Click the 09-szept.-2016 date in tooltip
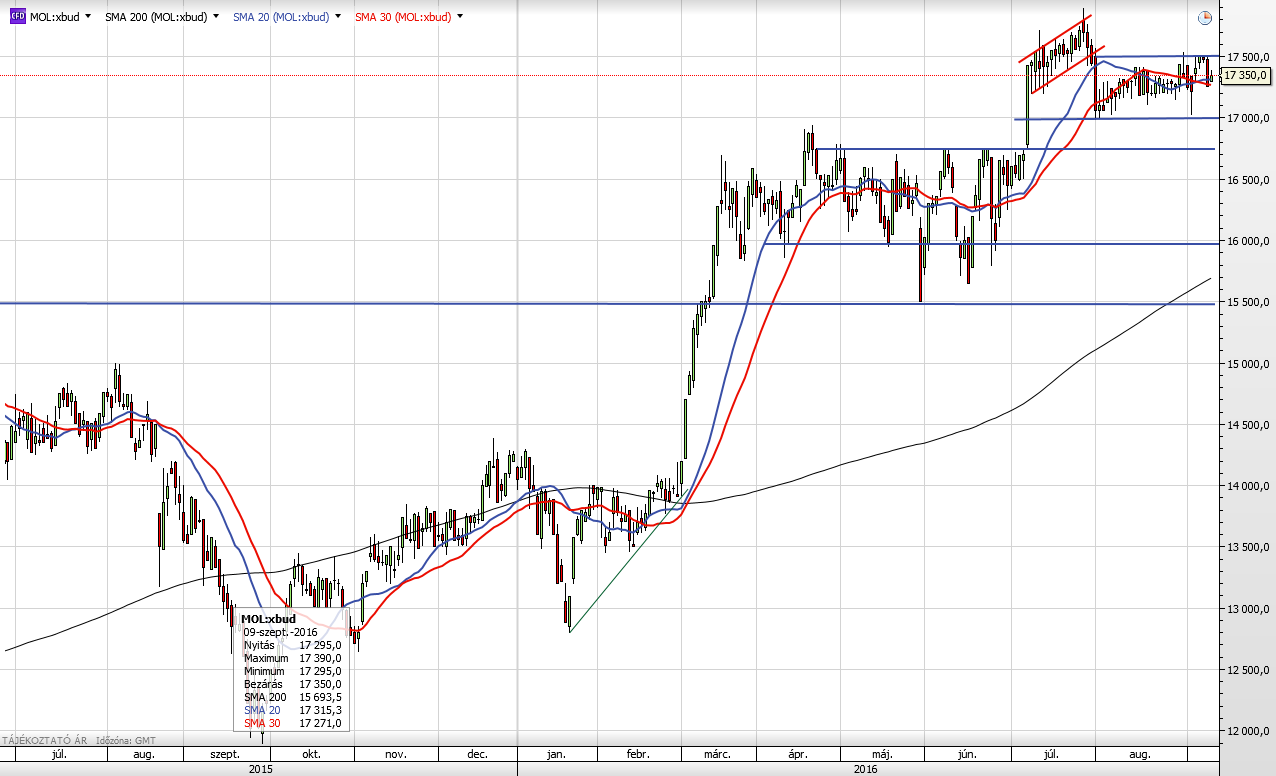The image size is (1276, 776). tap(280, 632)
